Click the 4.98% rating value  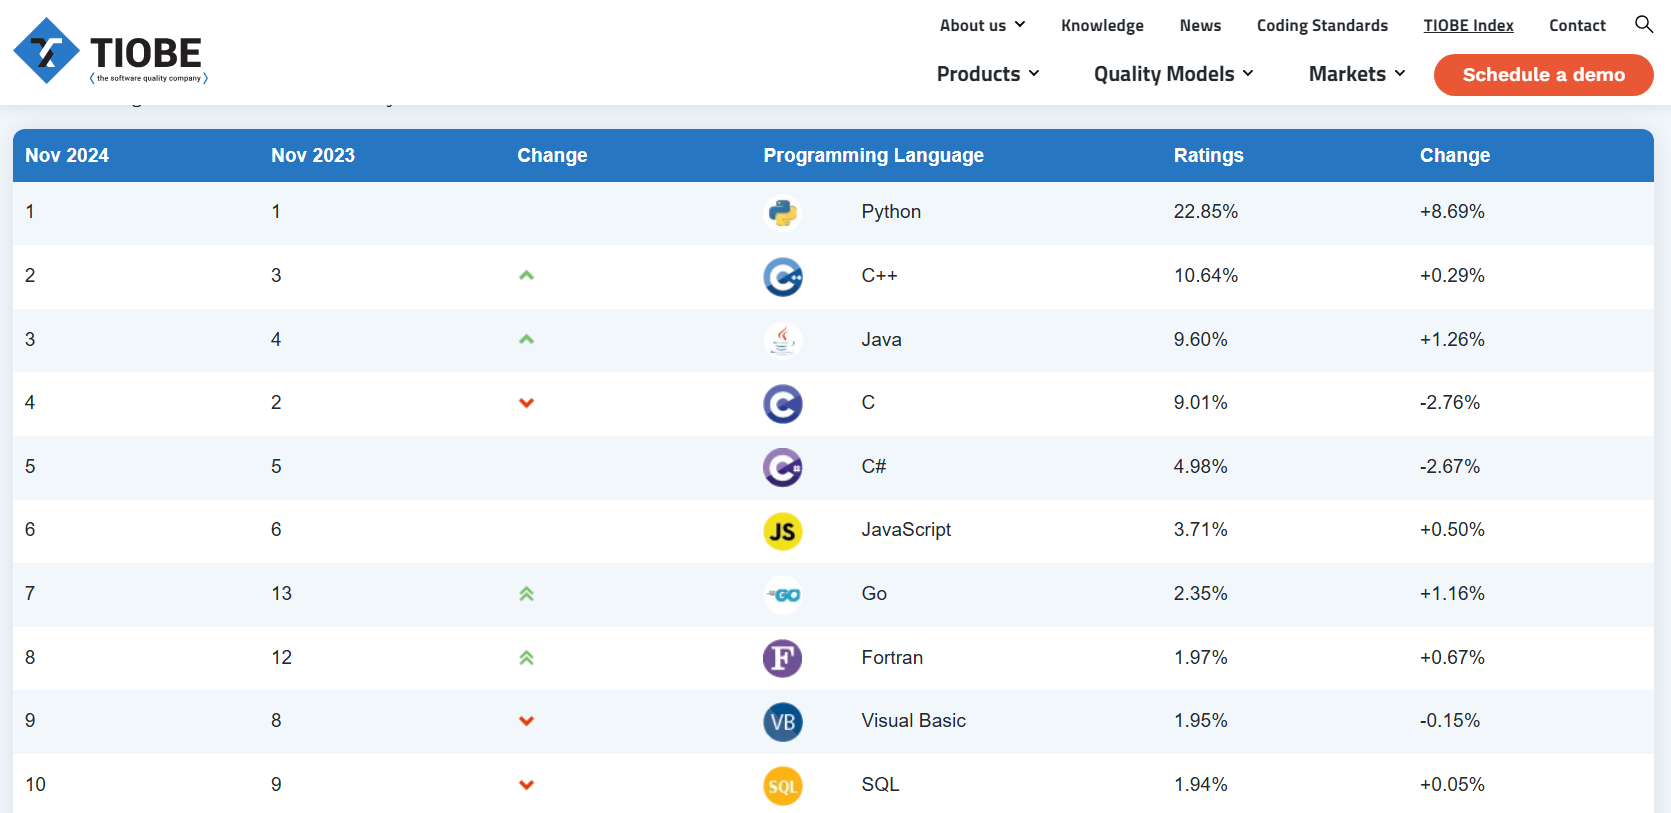pyautogui.click(x=1200, y=466)
